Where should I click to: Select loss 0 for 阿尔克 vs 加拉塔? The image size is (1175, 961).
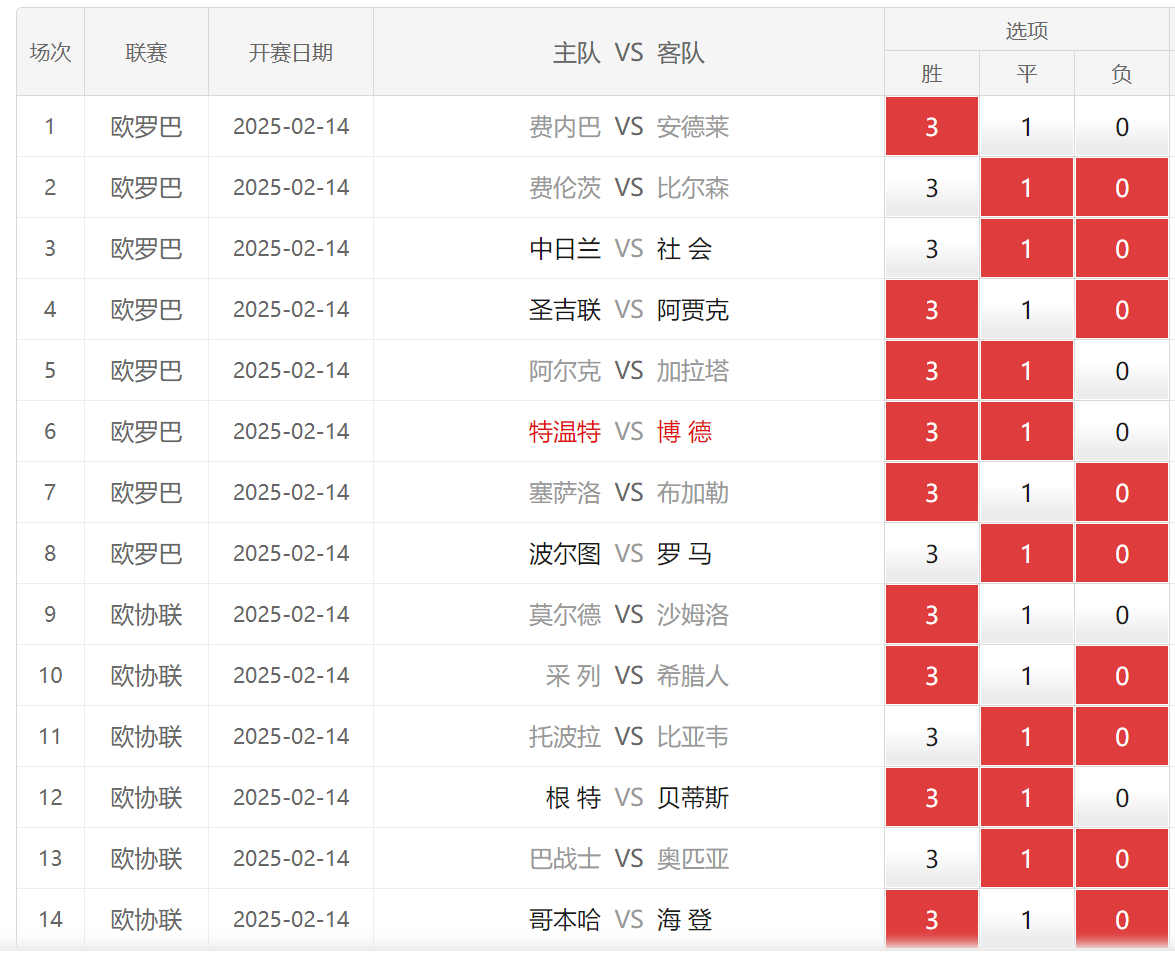pyautogui.click(x=1122, y=370)
